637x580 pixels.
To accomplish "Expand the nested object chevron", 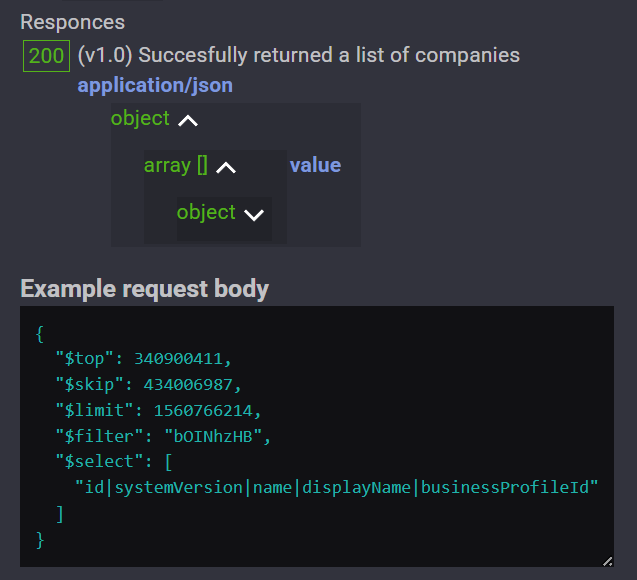I will tap(254, 214).
